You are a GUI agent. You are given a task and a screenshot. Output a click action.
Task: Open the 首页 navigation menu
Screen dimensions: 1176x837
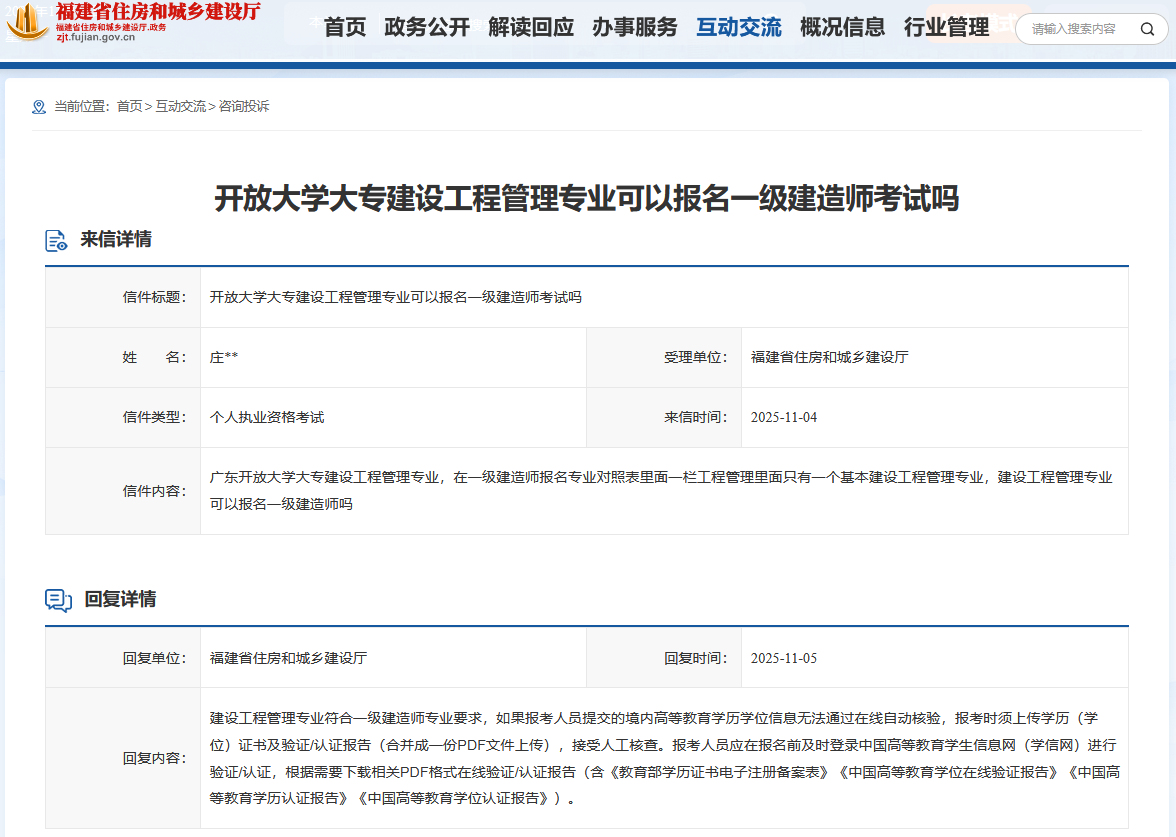[x=345, y=28]
